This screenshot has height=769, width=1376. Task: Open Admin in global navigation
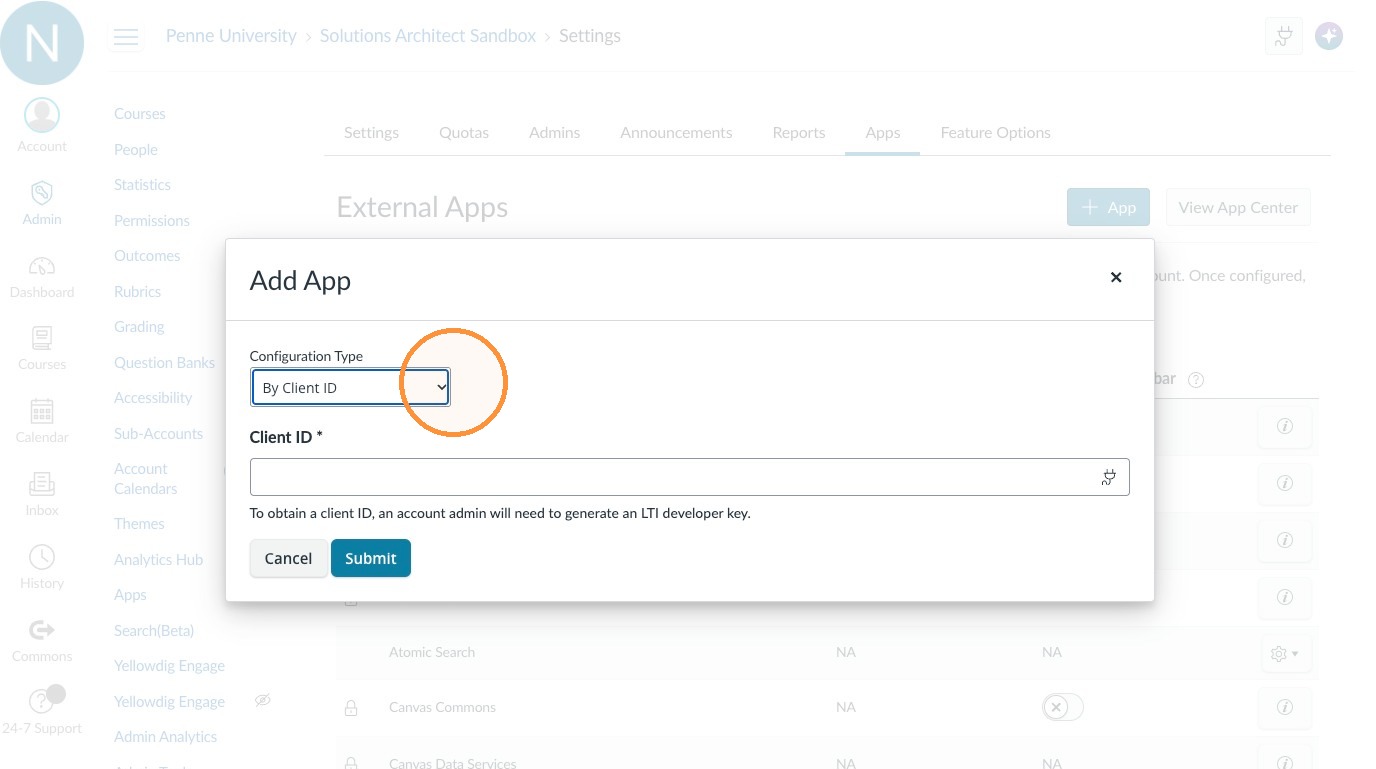(42, 201)
